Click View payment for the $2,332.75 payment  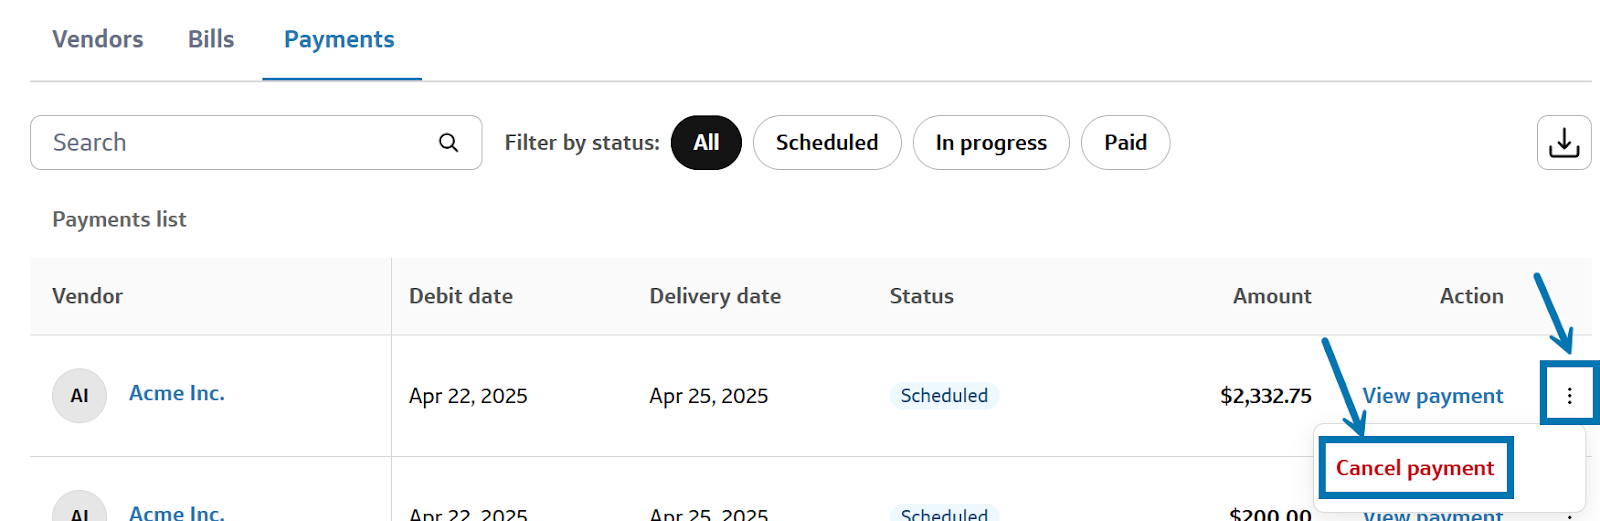[x=1432, y=396]
